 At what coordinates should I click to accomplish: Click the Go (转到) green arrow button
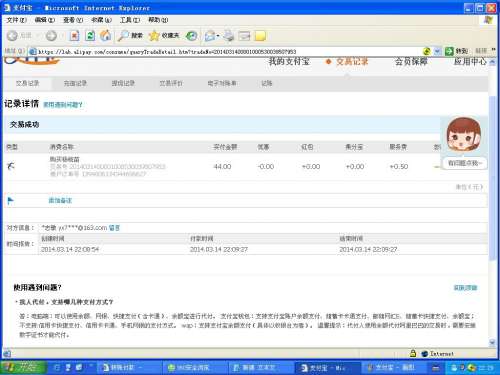click(x=456, y=51)
